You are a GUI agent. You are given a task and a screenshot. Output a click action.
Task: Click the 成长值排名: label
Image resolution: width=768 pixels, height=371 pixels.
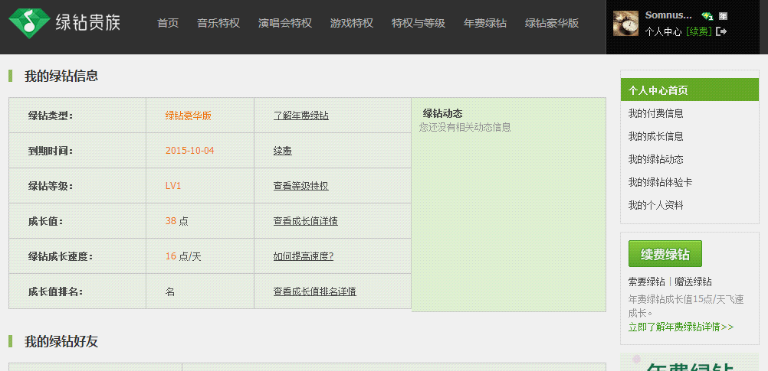pyautogui.click(x=55, y=292)
